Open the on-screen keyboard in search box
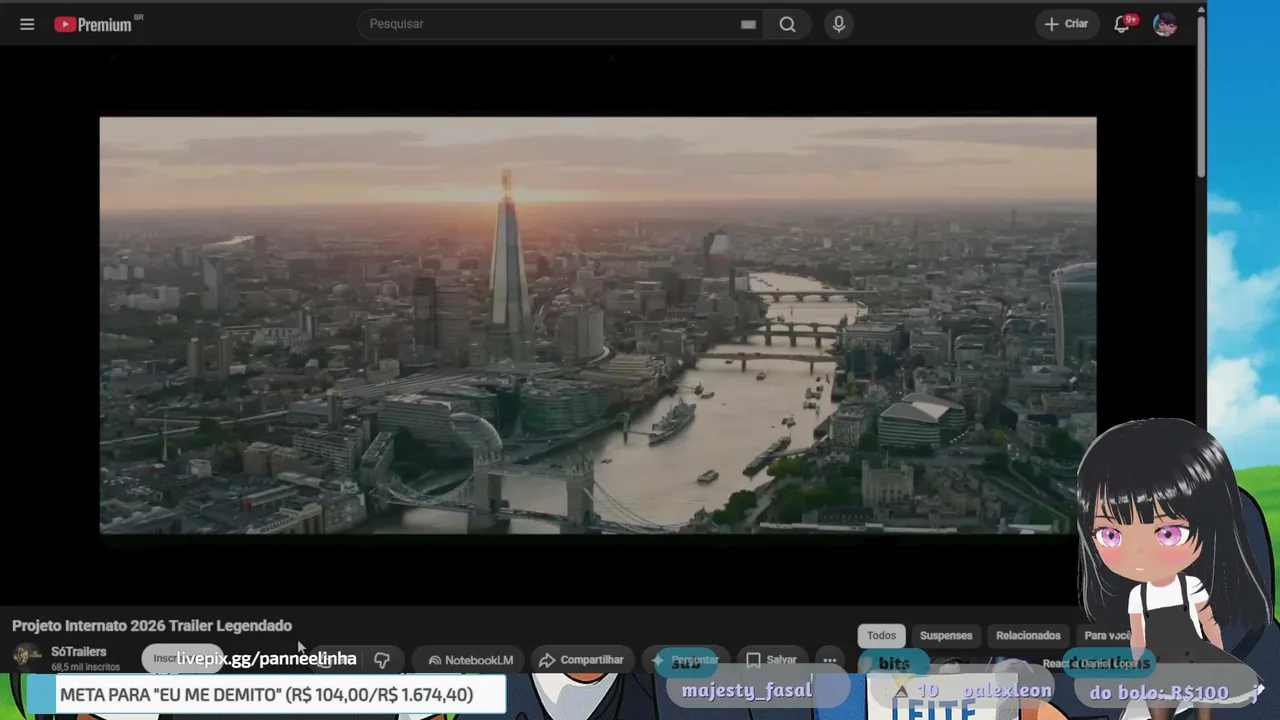Screen dimensions: 1280x720 pos(748,25)
